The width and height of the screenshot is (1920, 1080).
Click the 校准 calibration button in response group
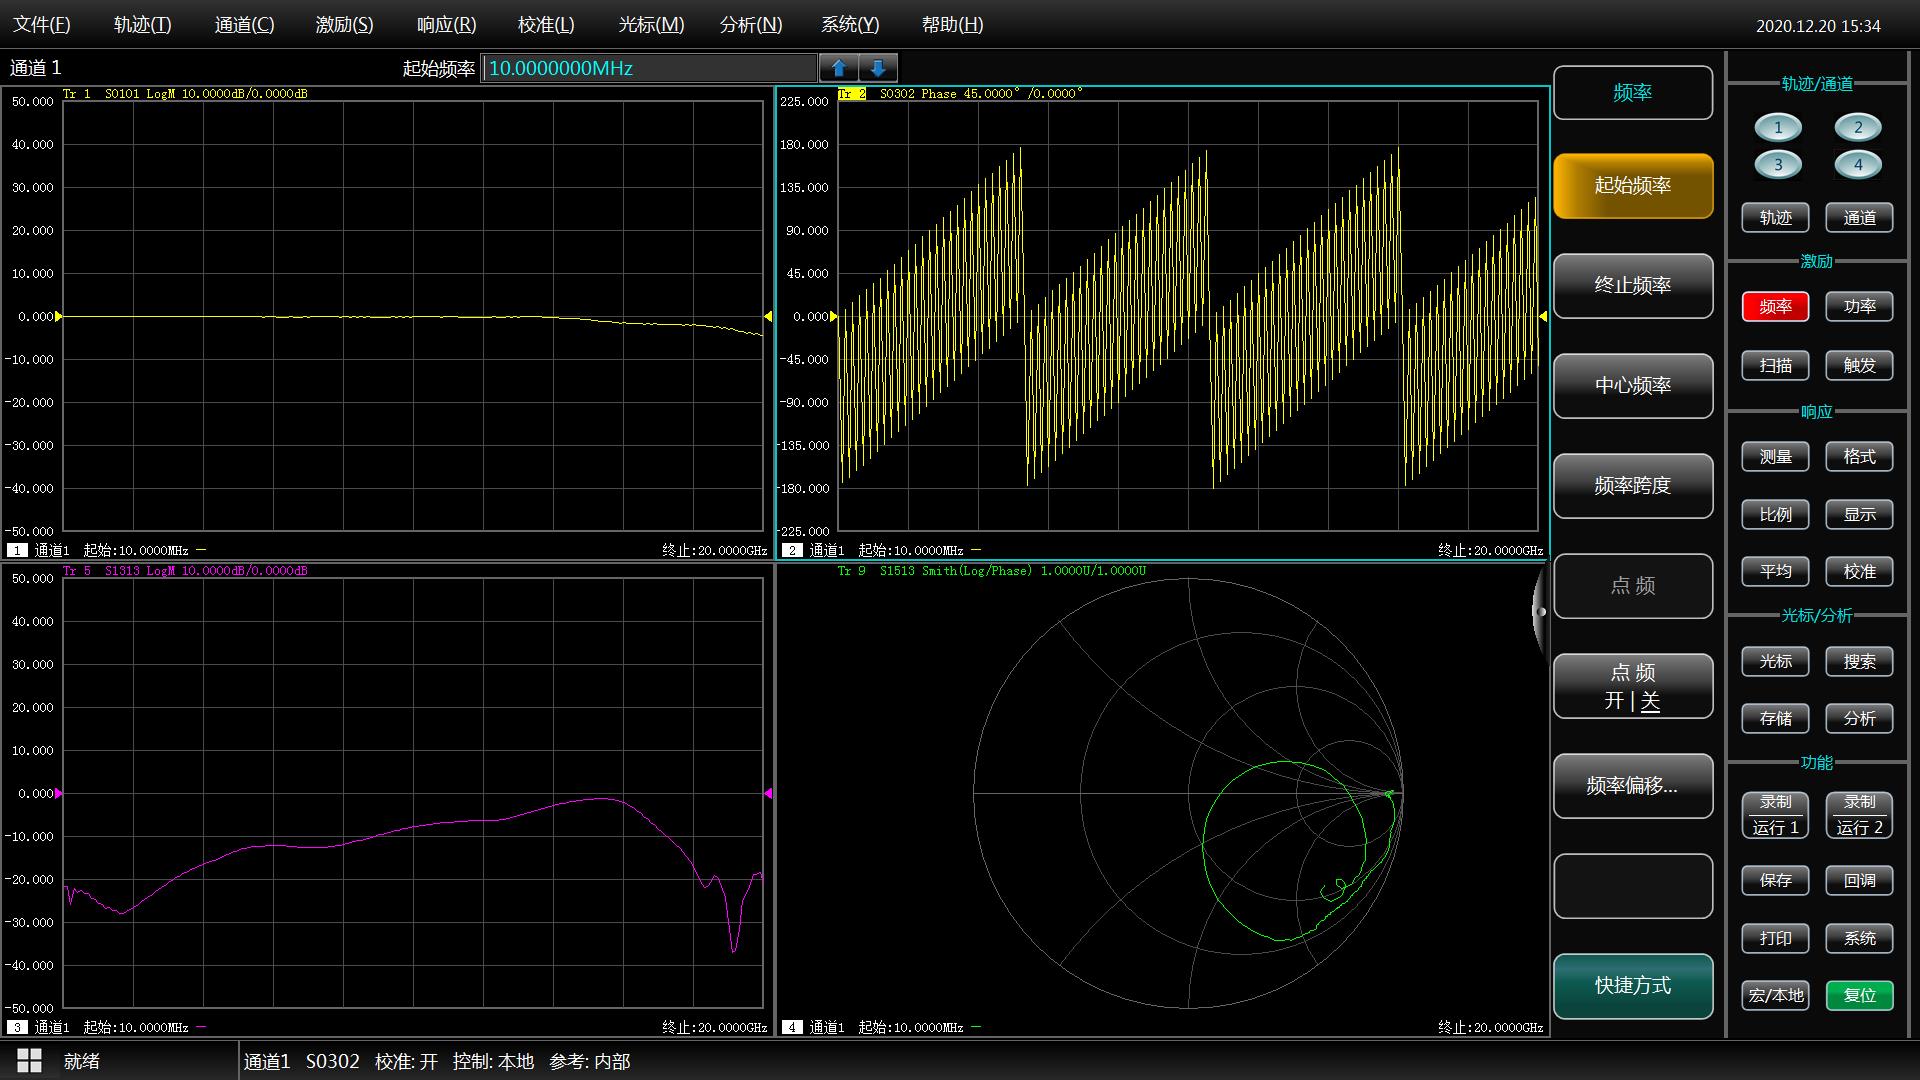point(1860,572)
